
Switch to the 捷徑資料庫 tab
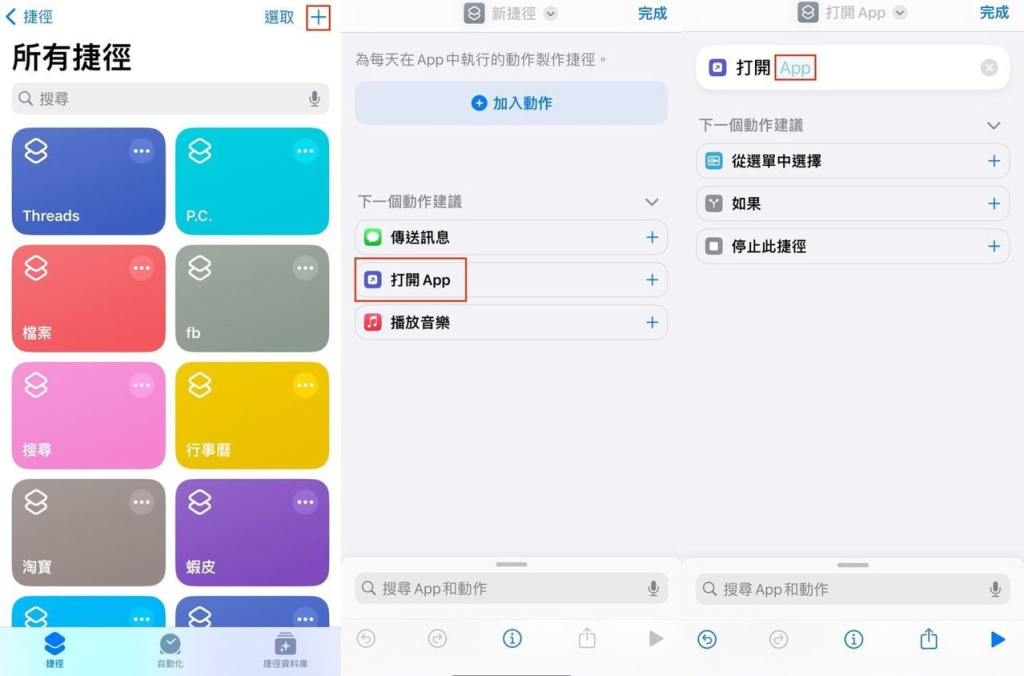click(285, 648)
